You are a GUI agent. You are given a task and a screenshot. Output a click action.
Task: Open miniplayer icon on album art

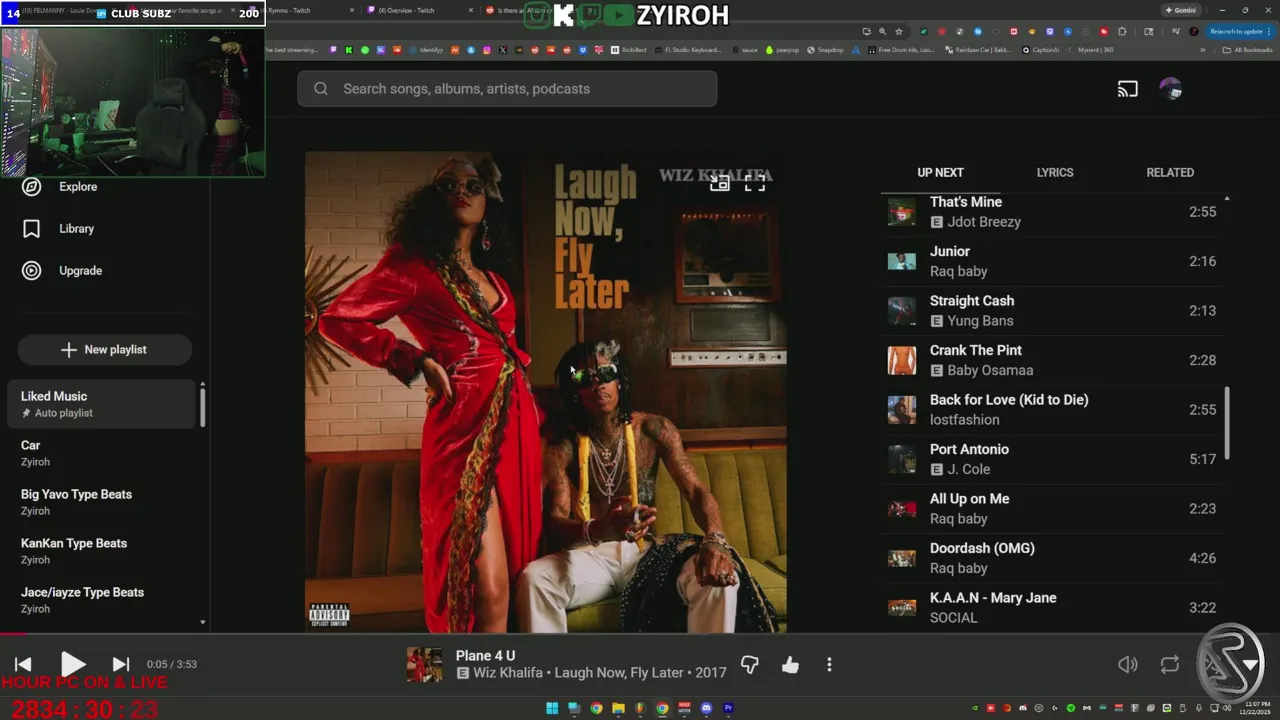point(720,183)
